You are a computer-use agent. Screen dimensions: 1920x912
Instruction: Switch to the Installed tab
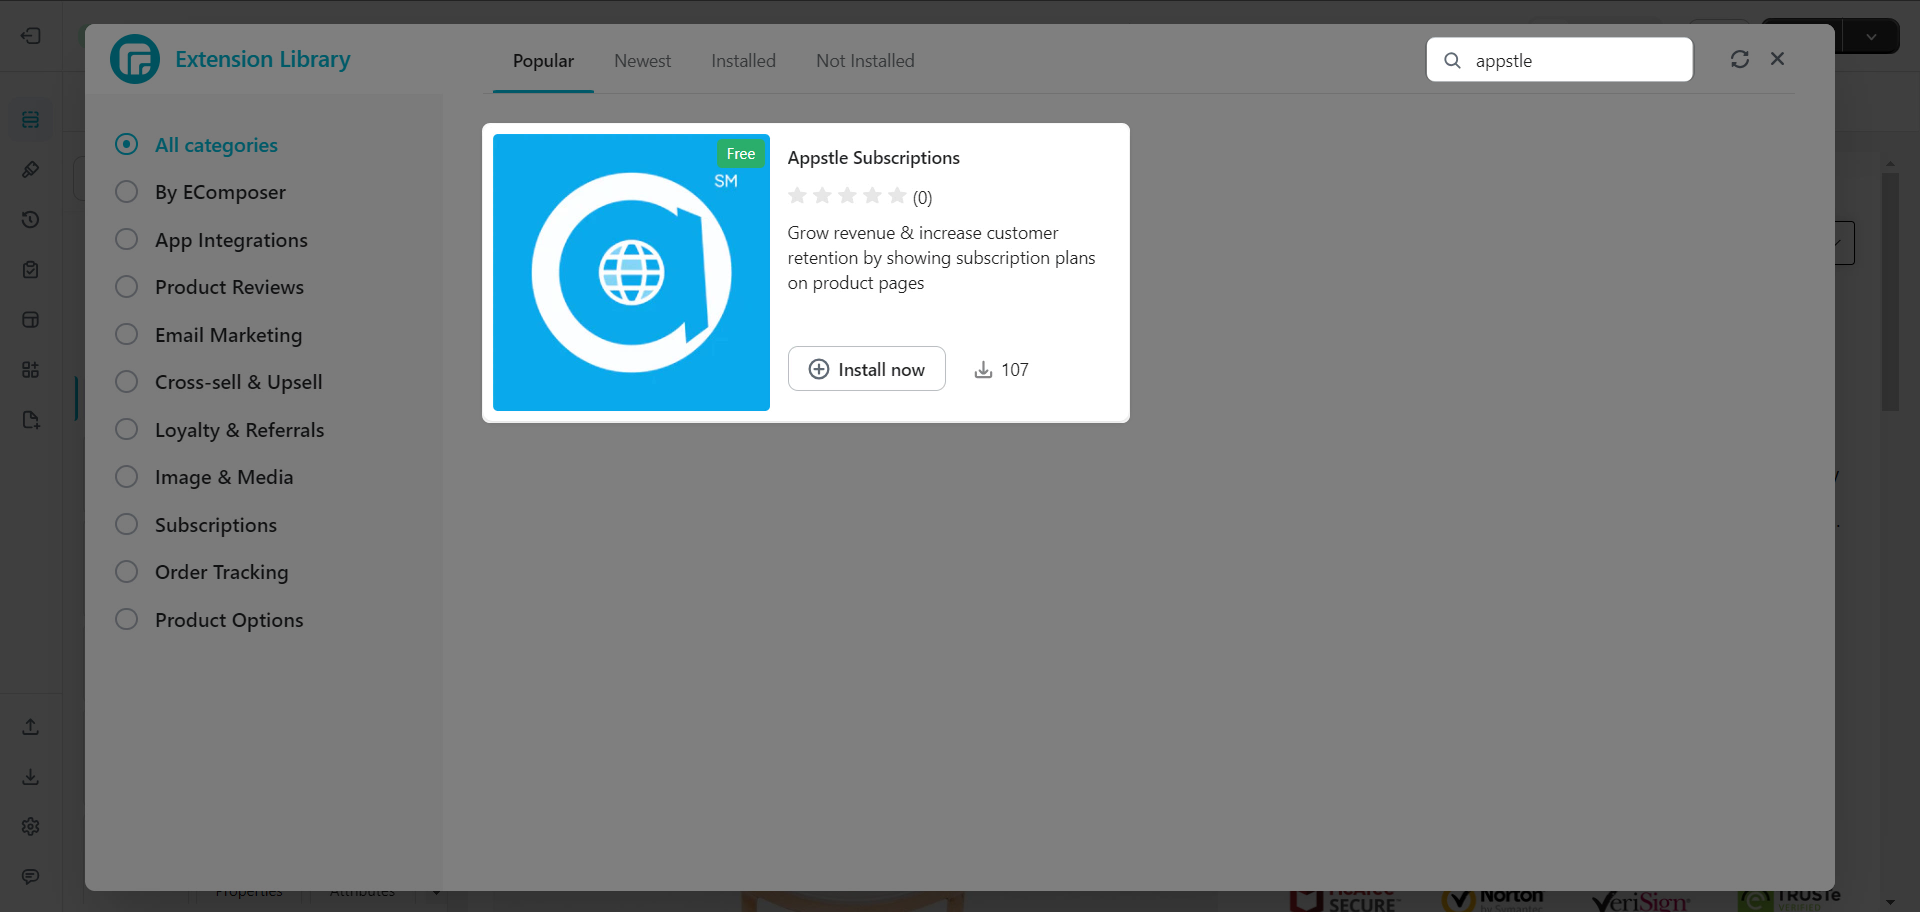coord(743,61)
